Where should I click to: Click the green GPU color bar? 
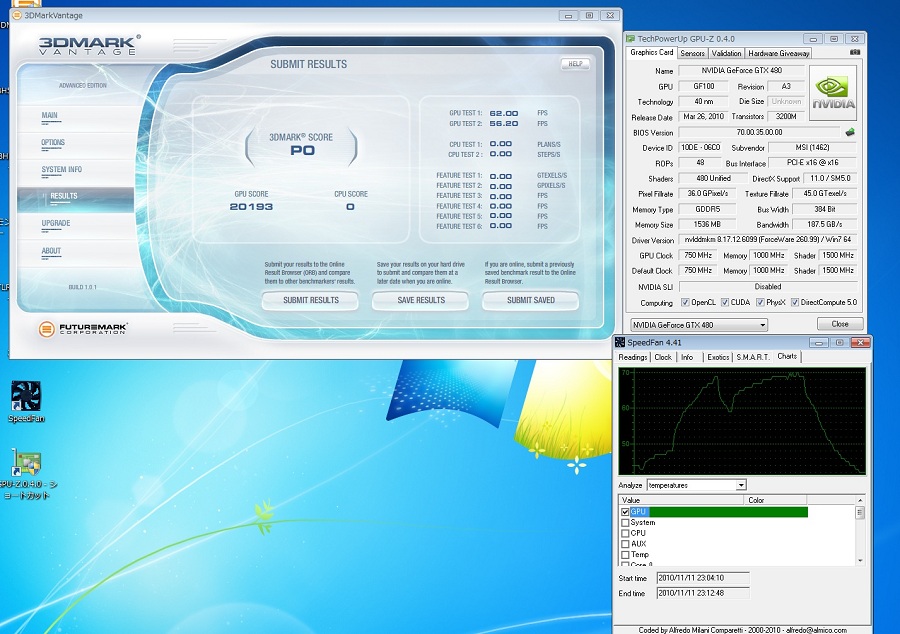pyautogui.click(x=728, y=512)
